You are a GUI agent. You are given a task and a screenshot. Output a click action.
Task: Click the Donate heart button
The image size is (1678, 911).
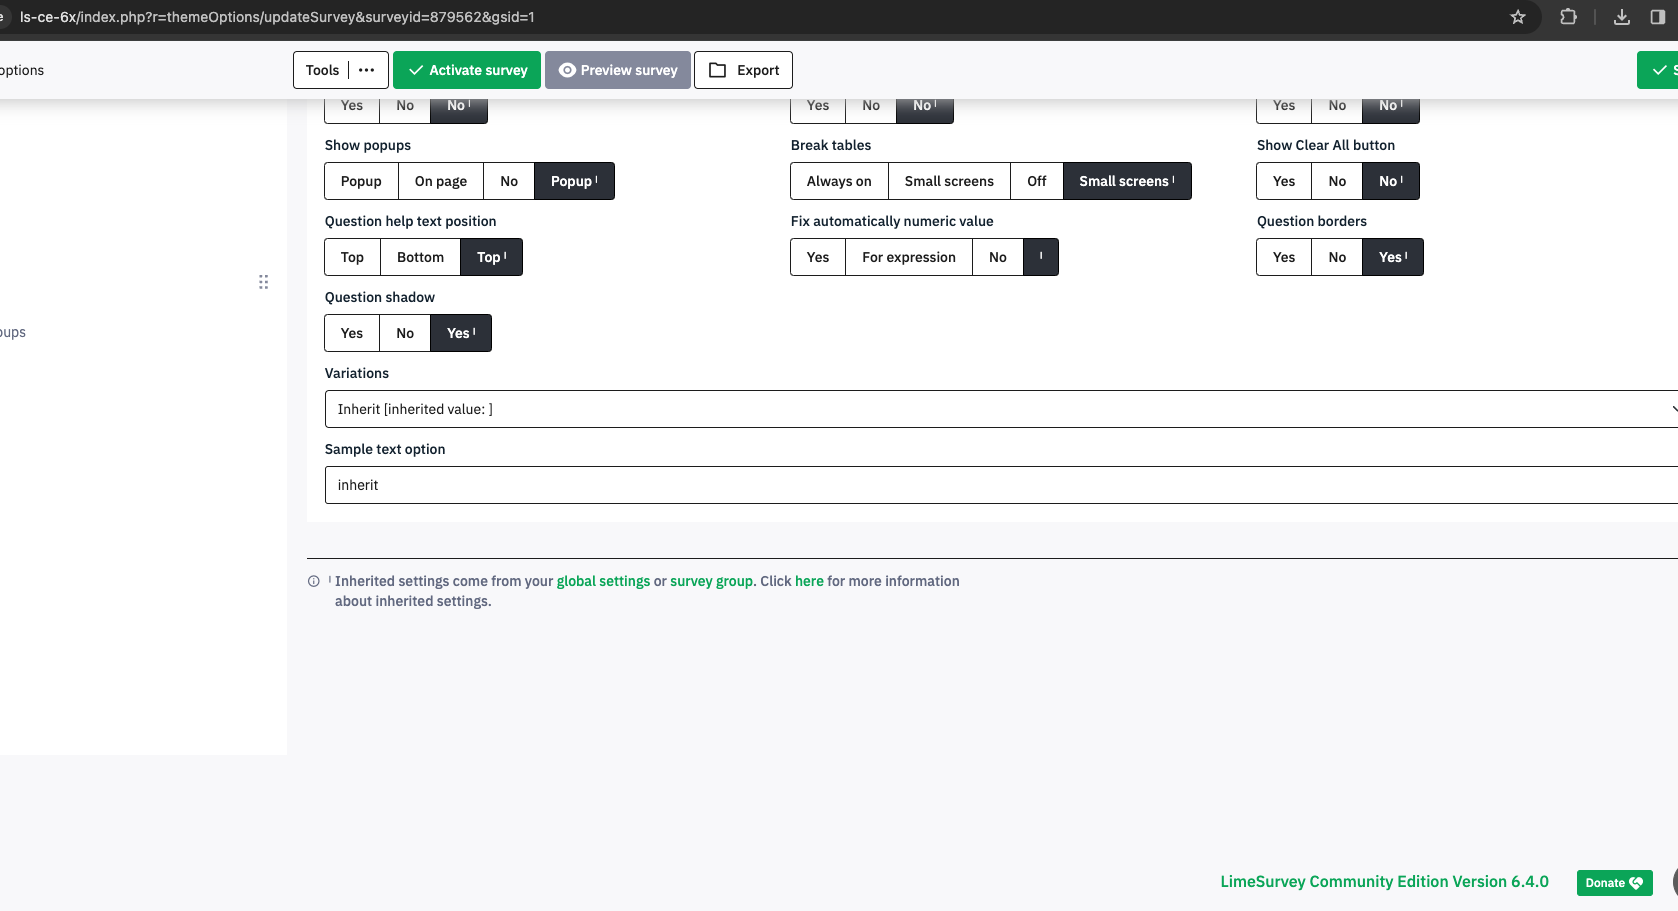(x=1614, y=883)
